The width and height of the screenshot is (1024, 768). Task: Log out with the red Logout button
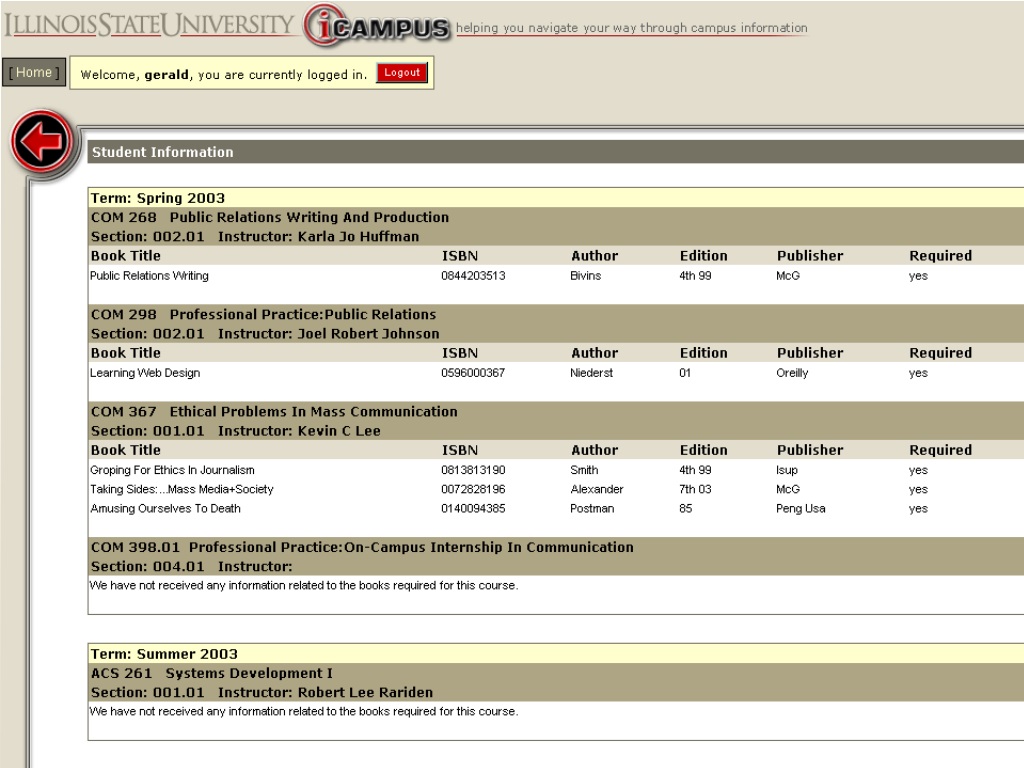(402, 72)
